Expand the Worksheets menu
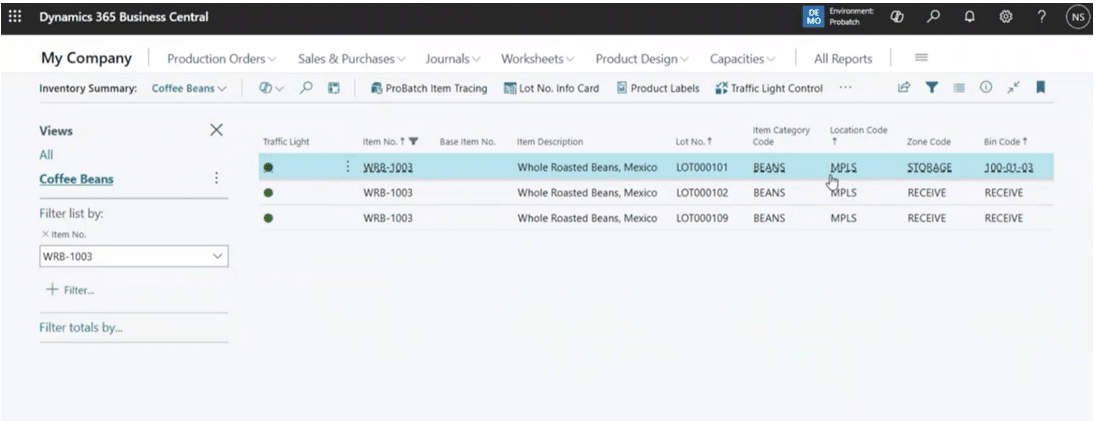Viewport: 1095px width, 421px height. pyautogui.click(x=537, y=59)
